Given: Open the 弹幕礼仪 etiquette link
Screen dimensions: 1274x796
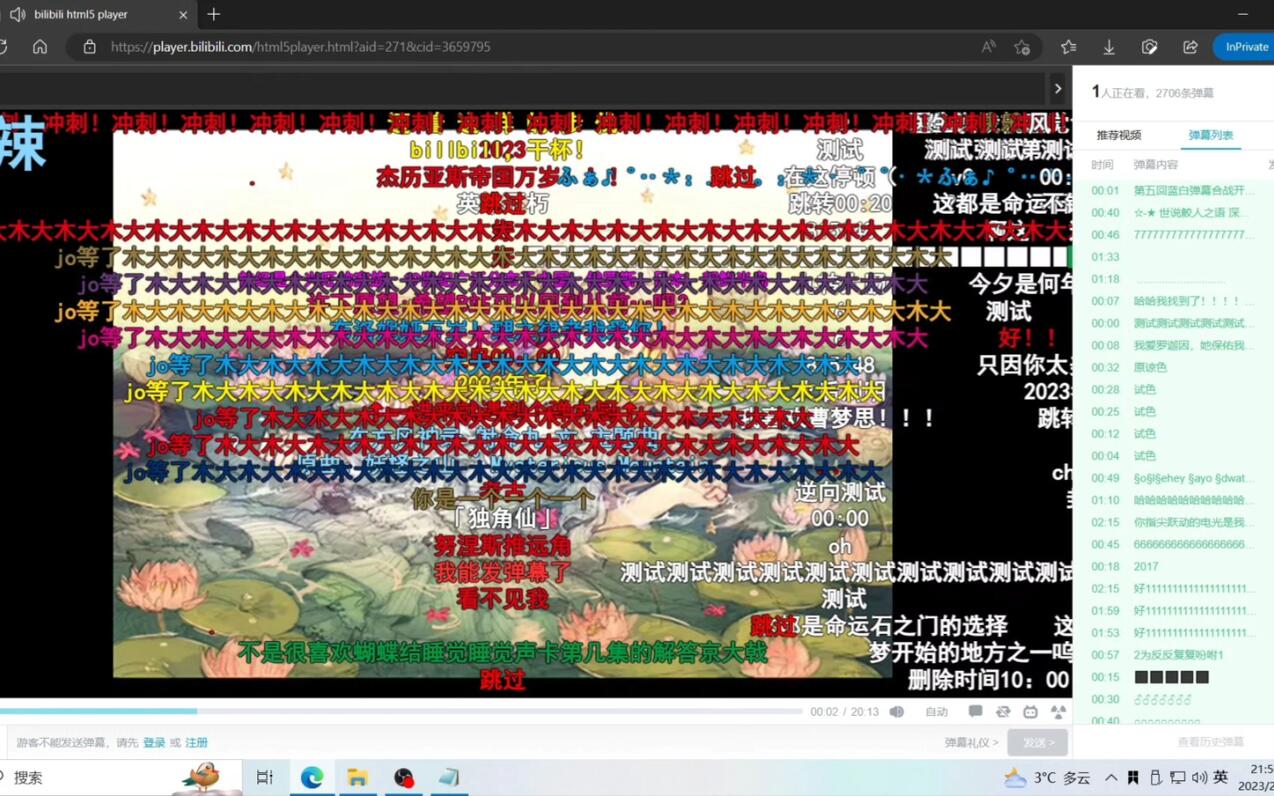Looking at the screenshot, I should 971,743.
